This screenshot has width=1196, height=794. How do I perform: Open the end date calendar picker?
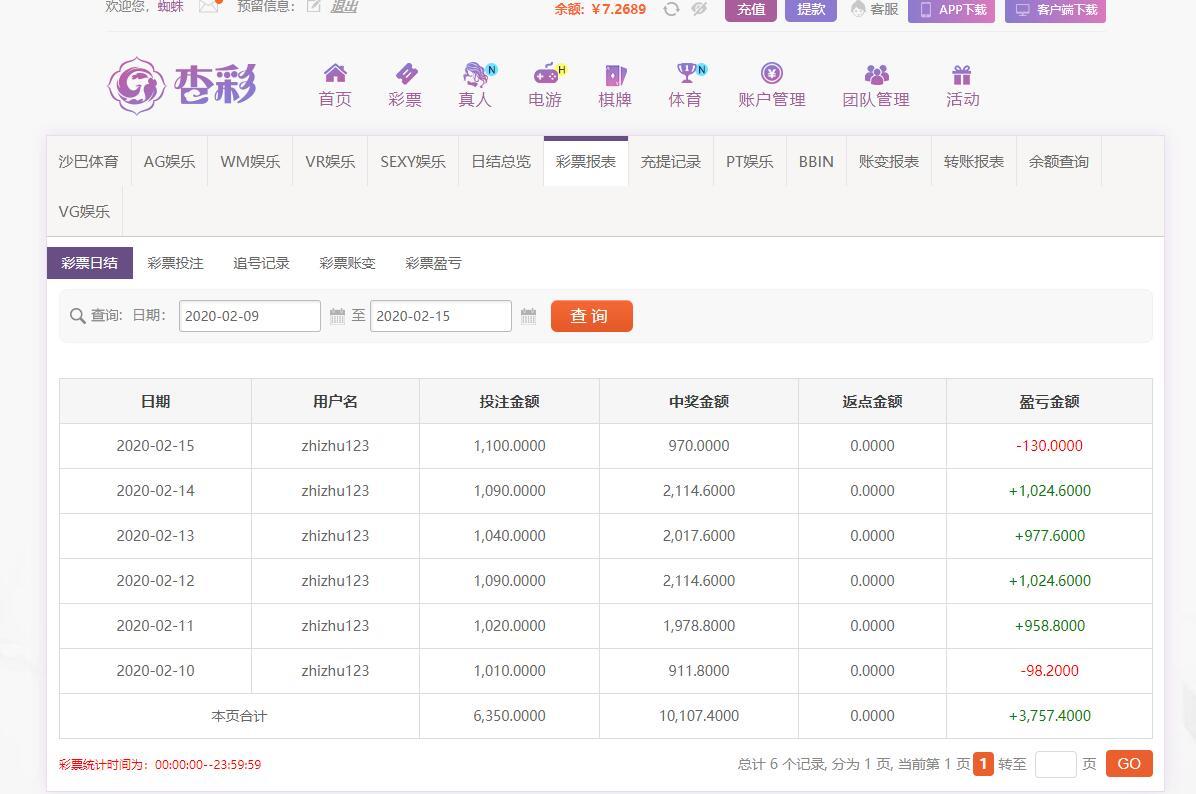529,316
